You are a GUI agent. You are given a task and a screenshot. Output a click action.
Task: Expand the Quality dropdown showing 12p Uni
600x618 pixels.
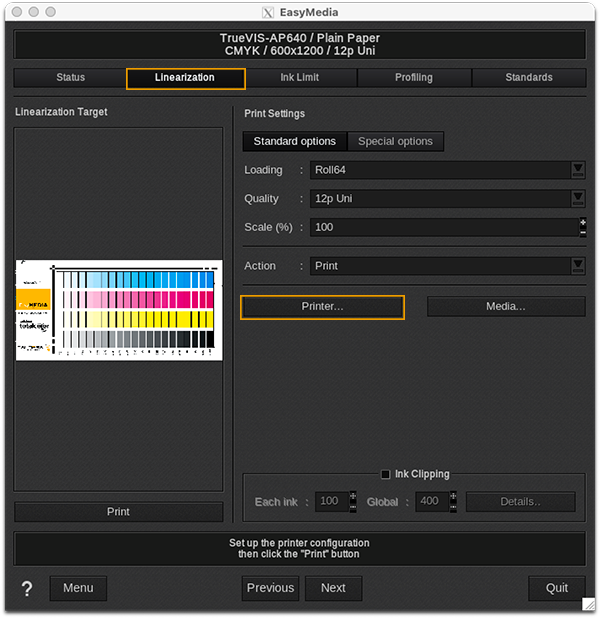pyautogui.click(x=447, y=198)
